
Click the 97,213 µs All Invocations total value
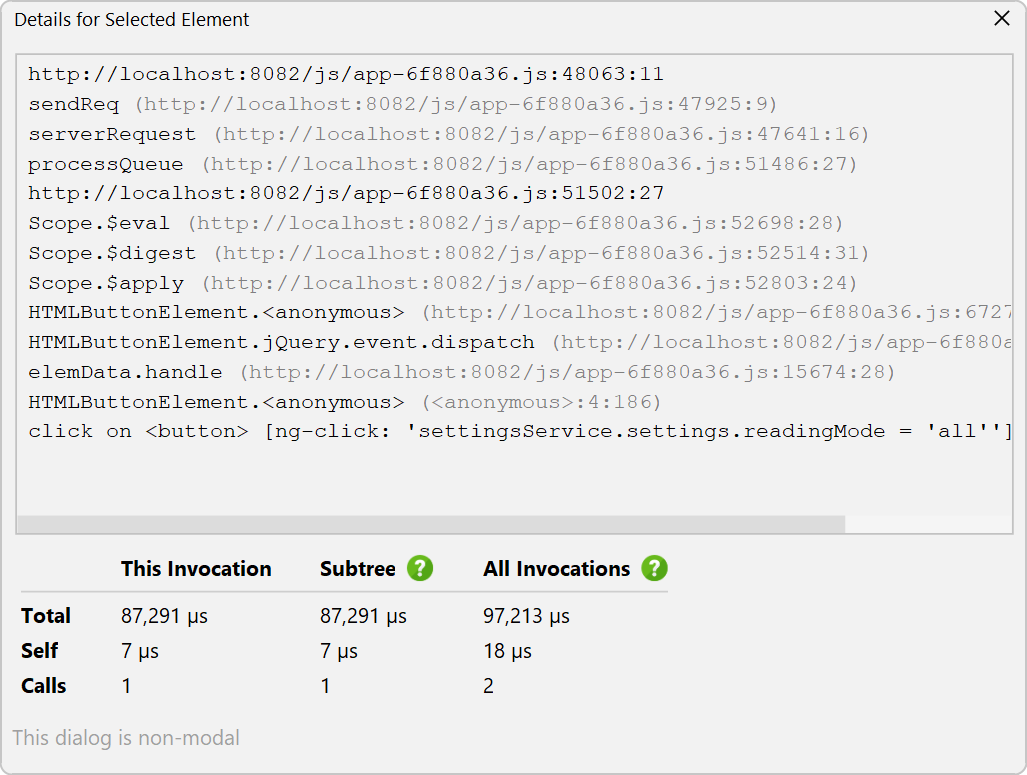click(526, 616)
